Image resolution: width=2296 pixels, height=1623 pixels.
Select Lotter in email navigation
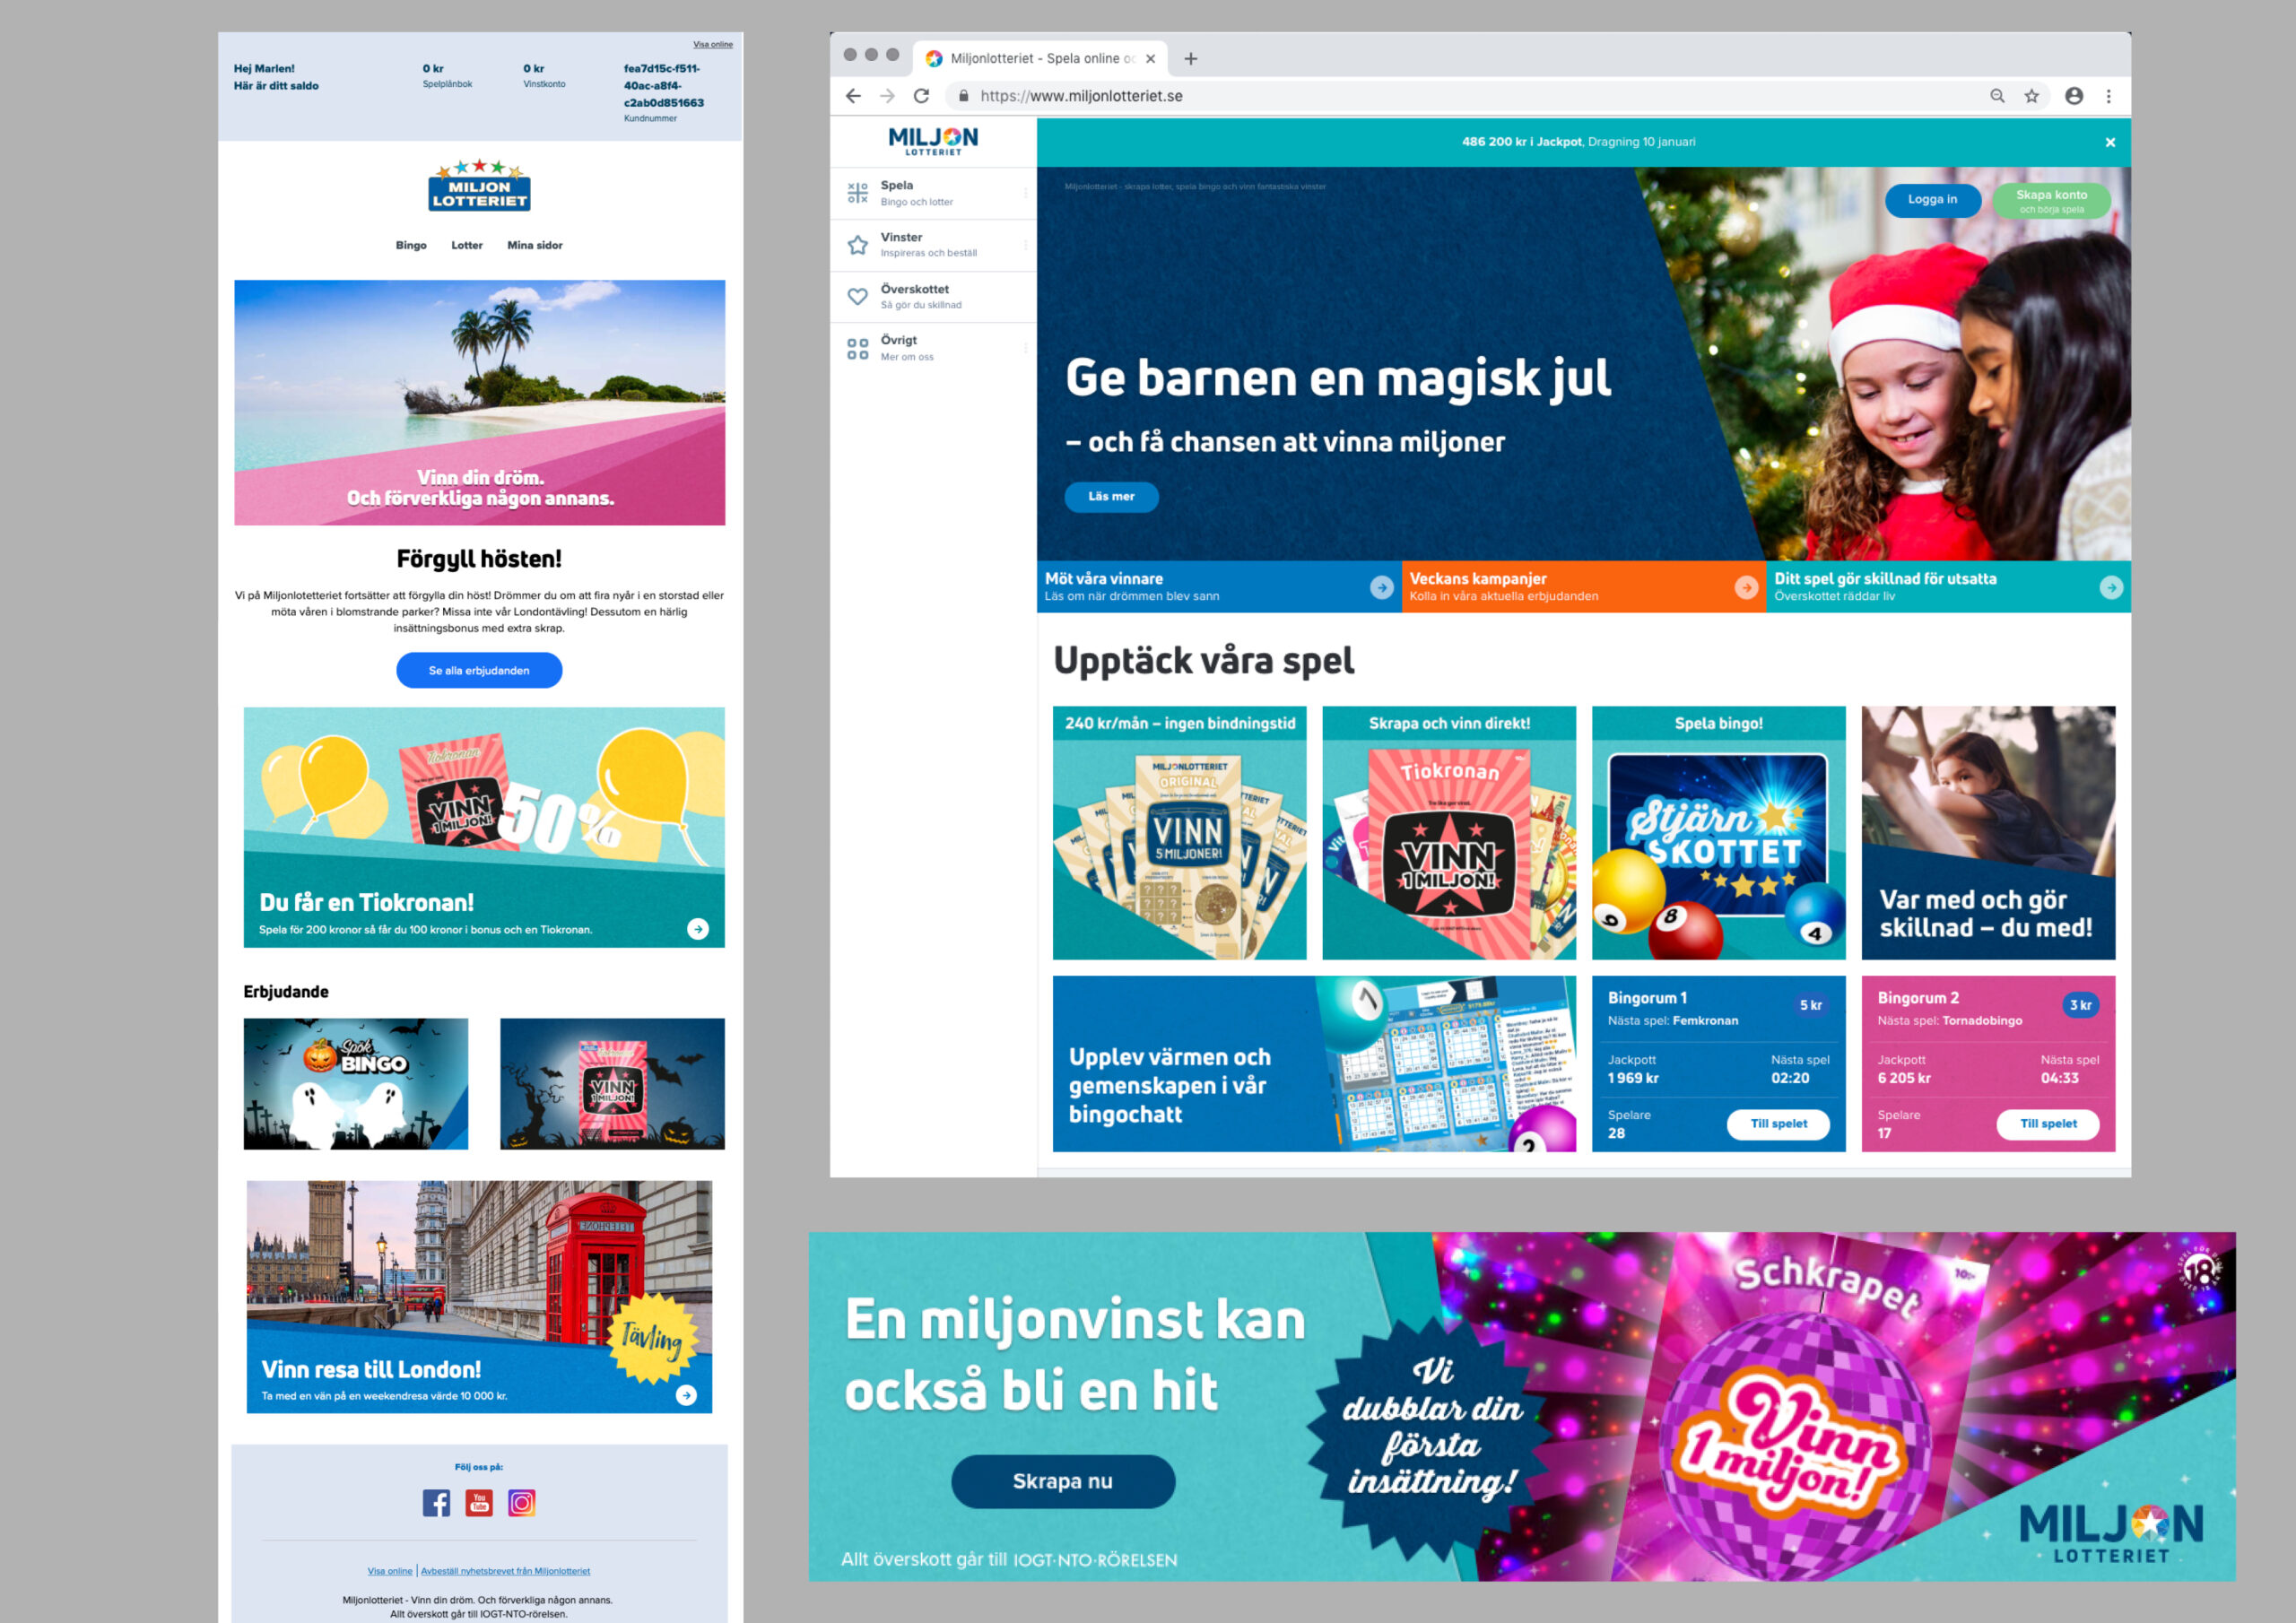click(467, 245)
